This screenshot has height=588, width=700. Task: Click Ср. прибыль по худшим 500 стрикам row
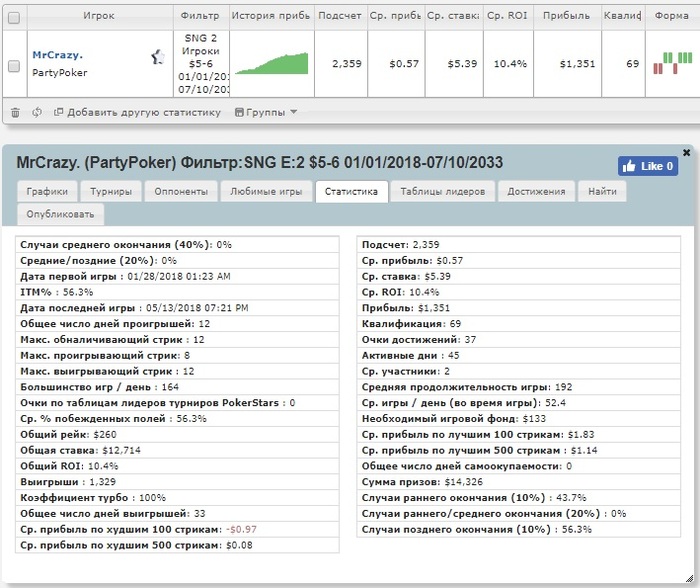pyautogui.click(x=177, y=545)
